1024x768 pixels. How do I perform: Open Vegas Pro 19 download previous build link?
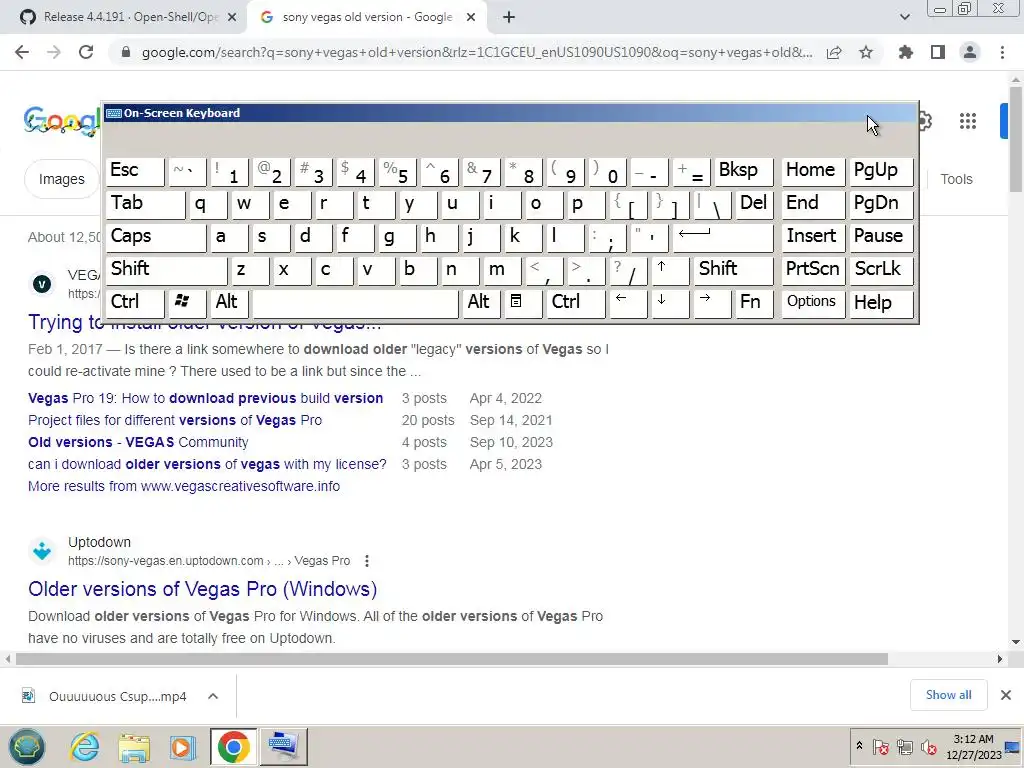click(x=206, y=398)
